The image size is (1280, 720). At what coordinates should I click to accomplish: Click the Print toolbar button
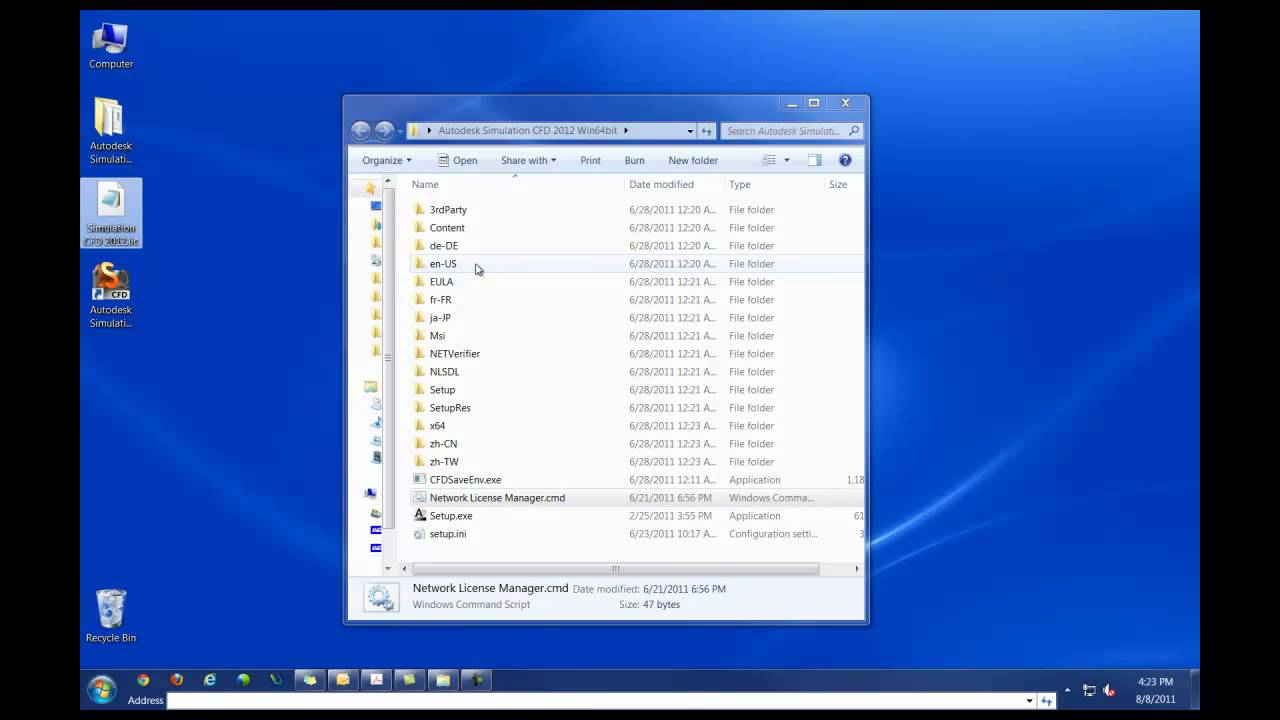[x=590, y=160]
